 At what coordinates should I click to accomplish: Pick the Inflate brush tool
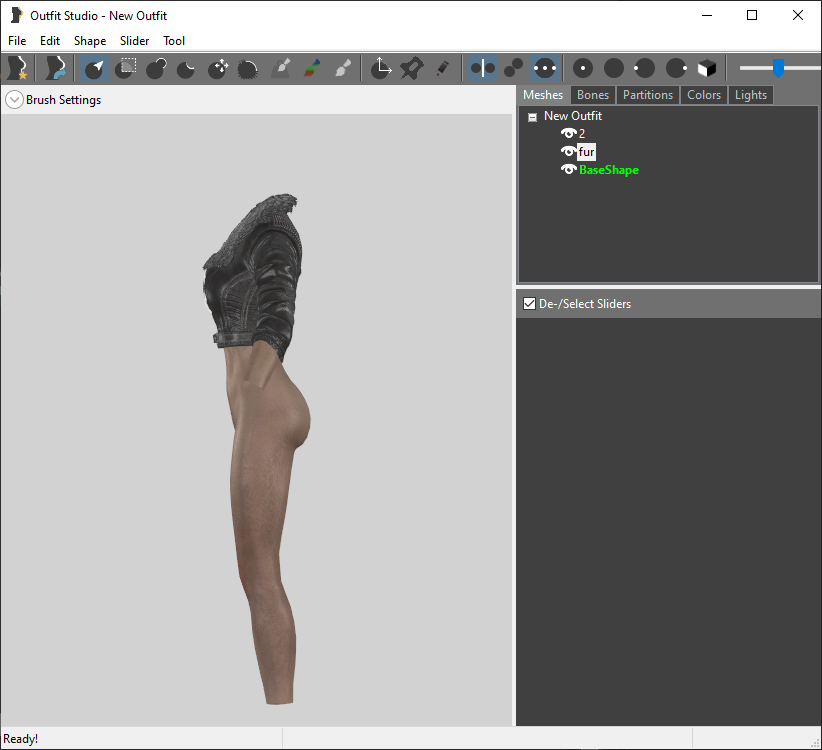click(x=156, y=68)
